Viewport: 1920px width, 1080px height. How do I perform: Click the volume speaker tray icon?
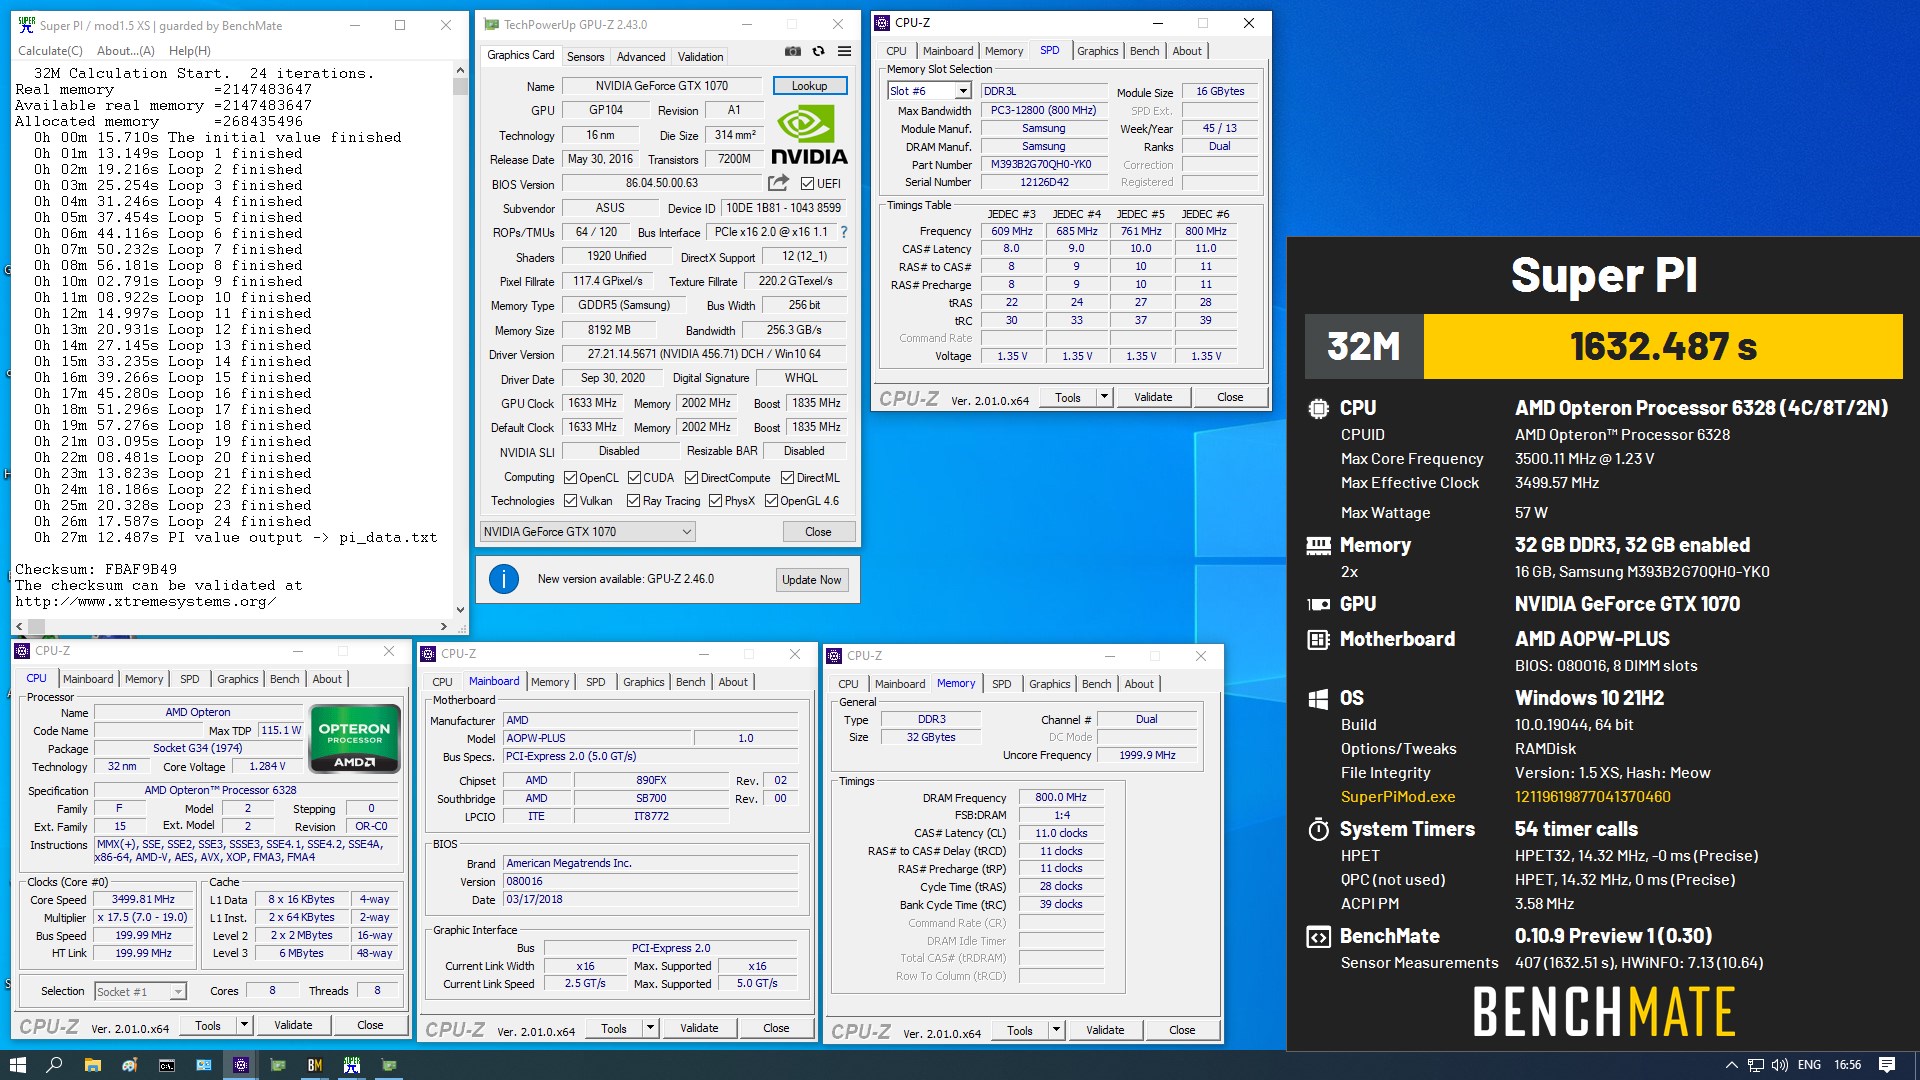(x=1780, y=1065)
